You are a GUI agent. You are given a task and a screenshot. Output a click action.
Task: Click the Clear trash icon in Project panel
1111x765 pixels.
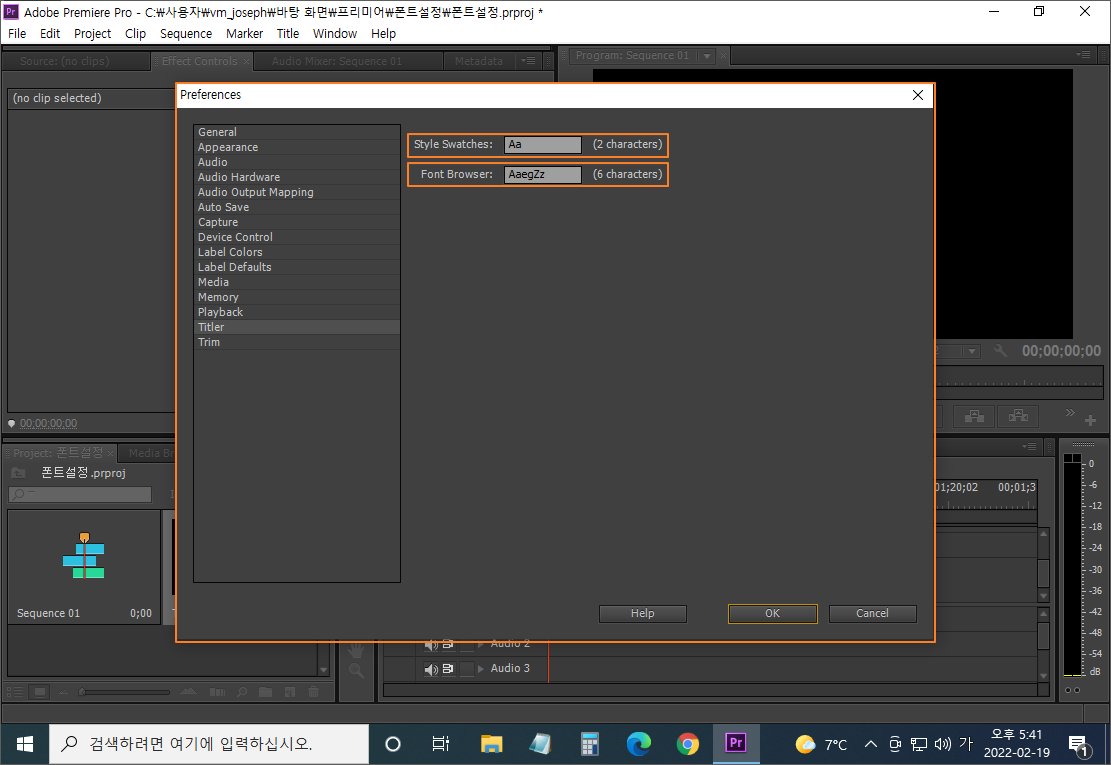313,692
